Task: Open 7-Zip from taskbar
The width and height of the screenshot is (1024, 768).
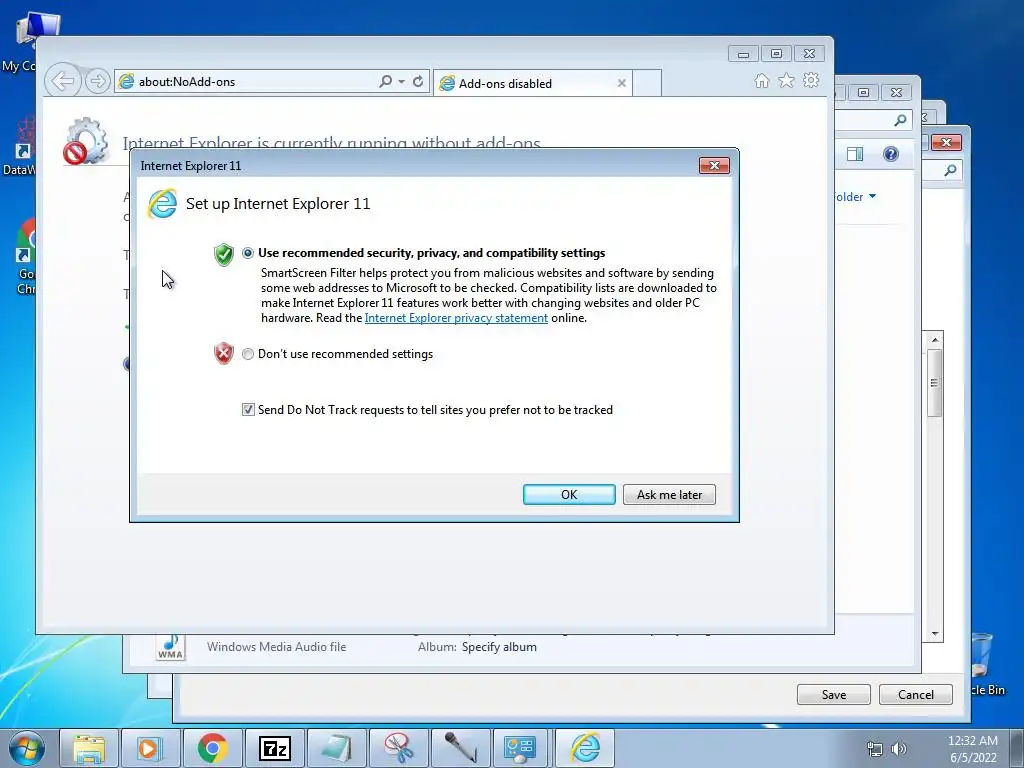Action: [274, 748]
